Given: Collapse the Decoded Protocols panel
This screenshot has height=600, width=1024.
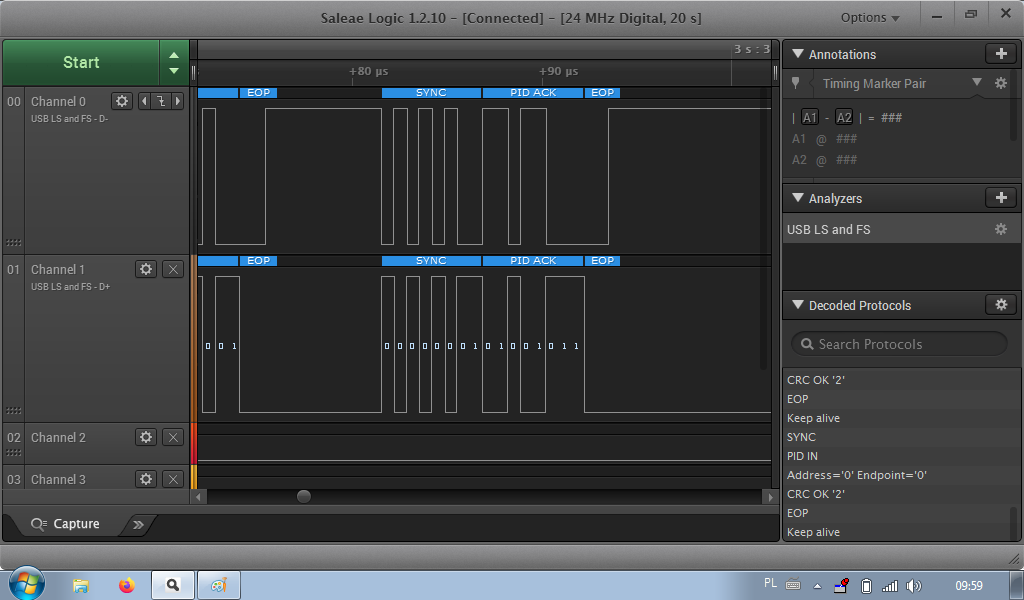Looking at the screenshot, I should (797, 305).
